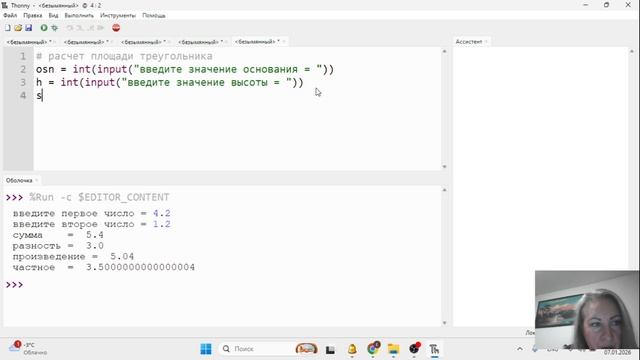Click the editor scrollbar down arrow

(x=444, y=167)
